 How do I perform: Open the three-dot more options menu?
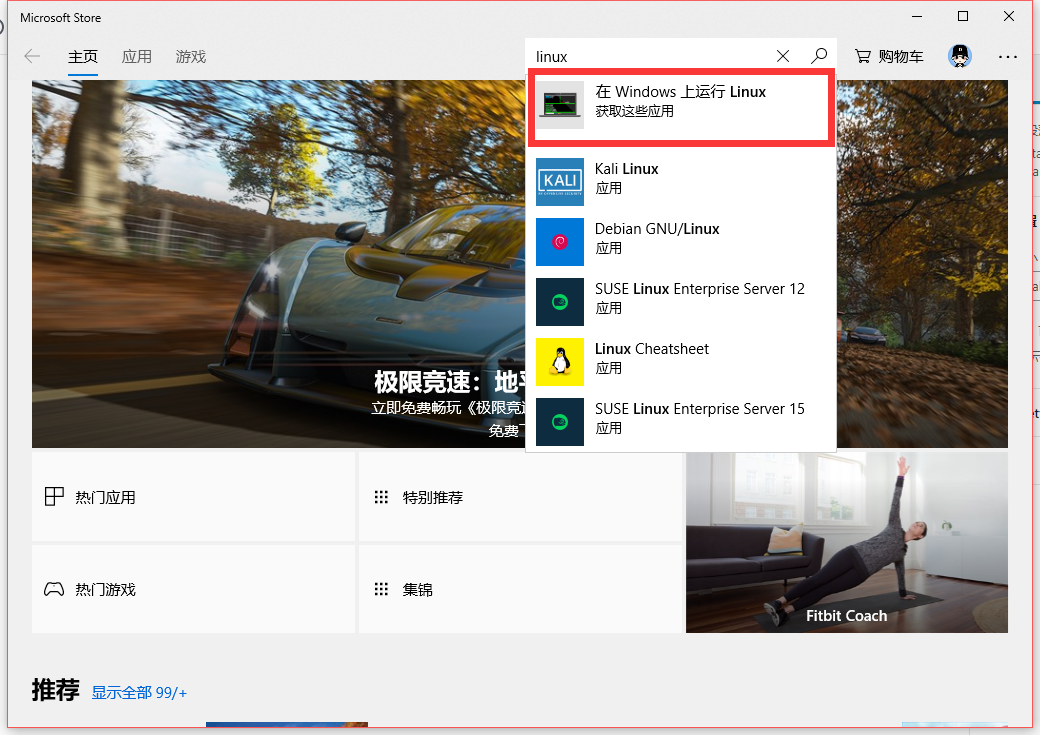(x=1007, y=57)
